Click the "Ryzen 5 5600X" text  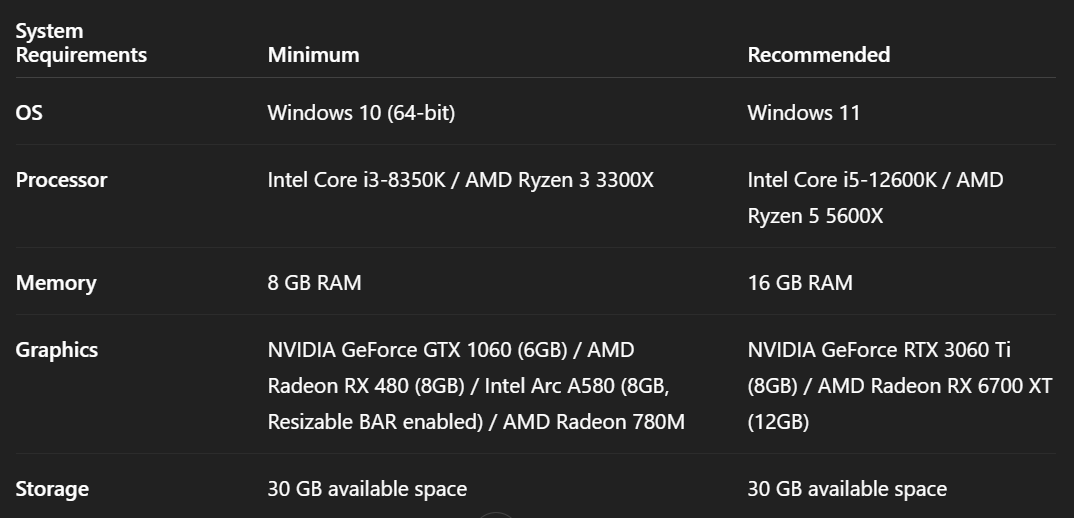coord(815,216)
